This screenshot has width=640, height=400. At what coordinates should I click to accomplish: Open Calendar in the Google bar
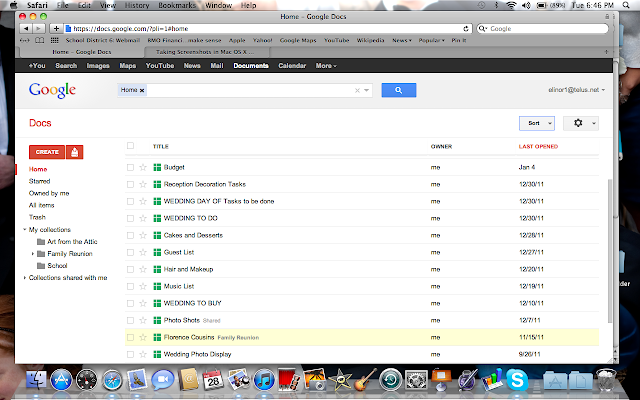[x=292, y=66]
